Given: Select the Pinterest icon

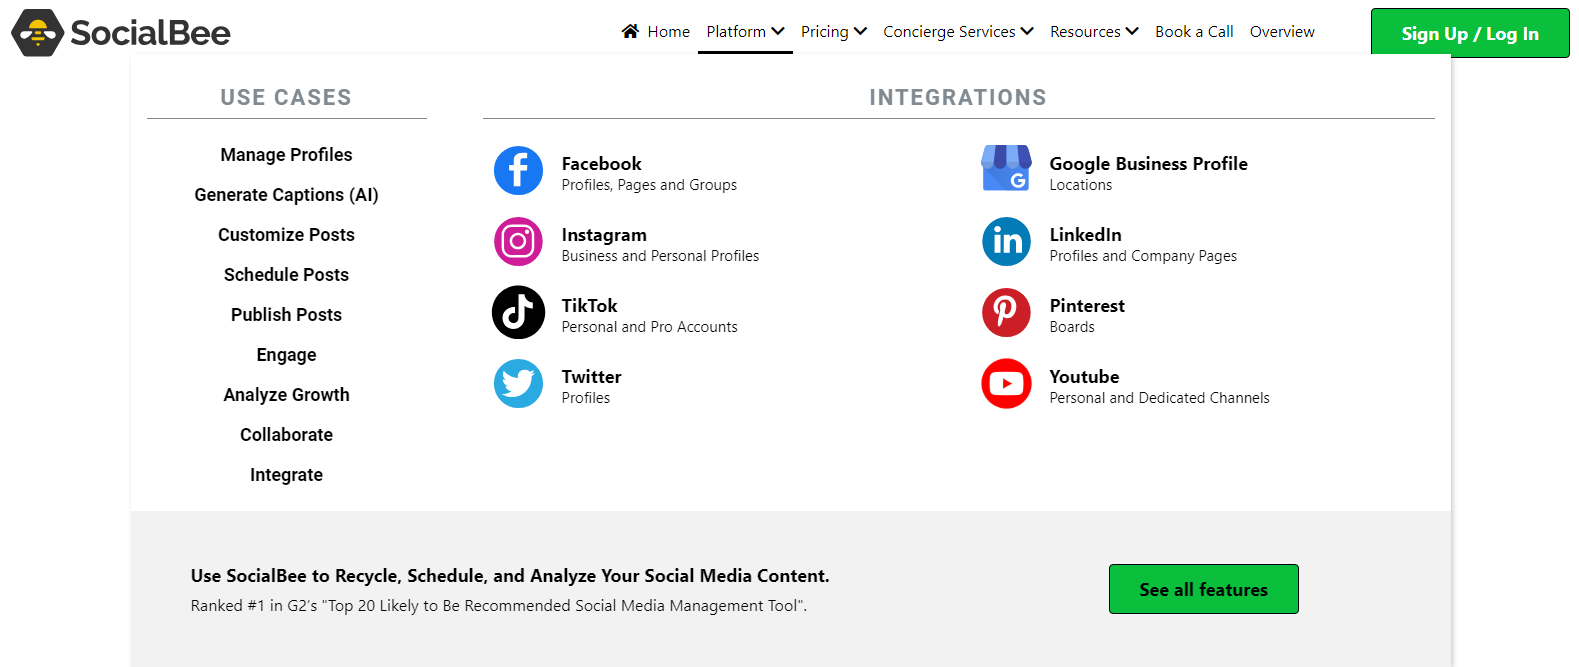Looking at the screenshot, I should [1006, 313].
